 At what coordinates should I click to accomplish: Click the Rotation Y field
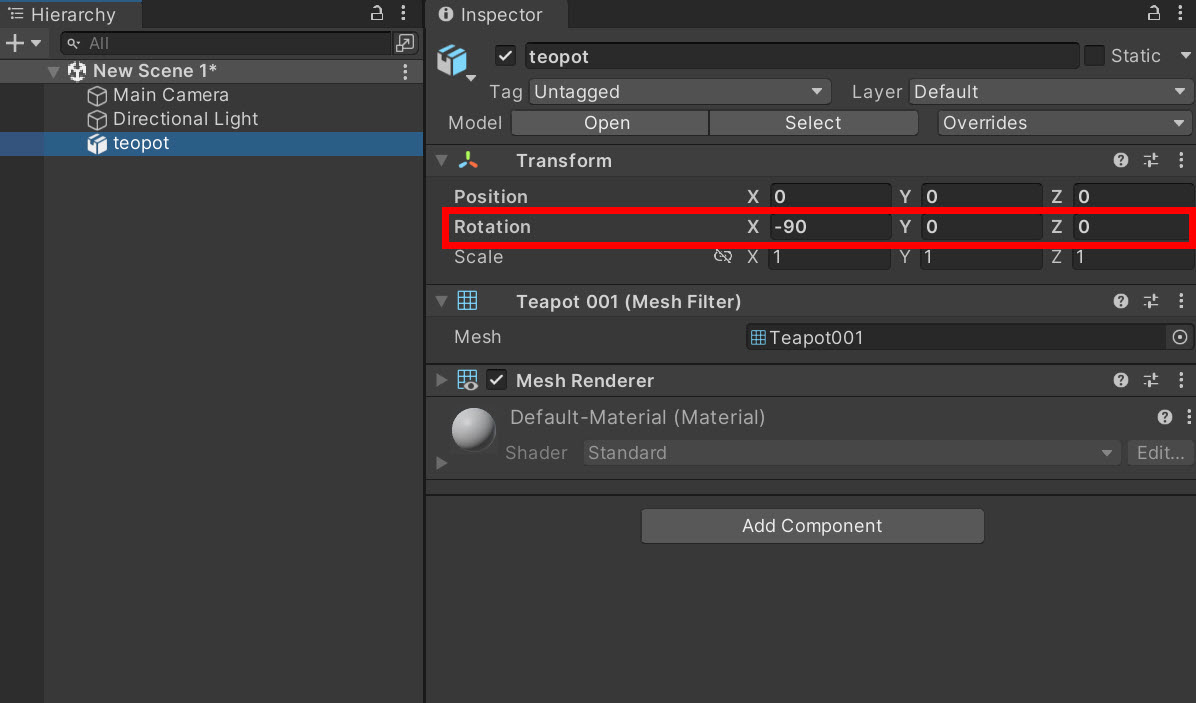(x=981, y=226)
